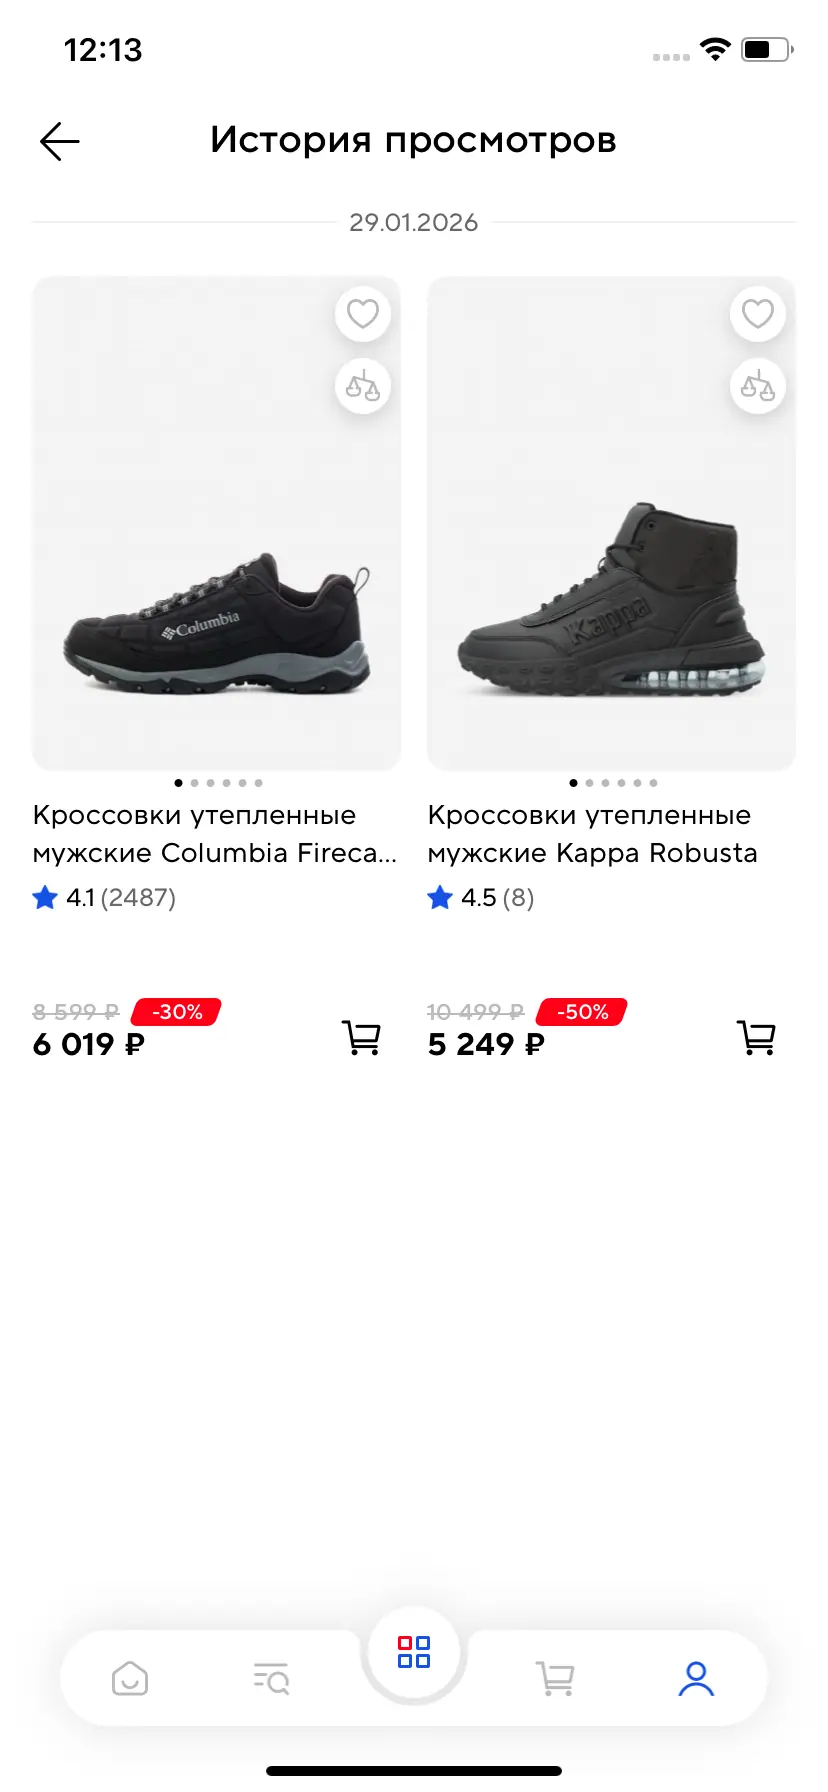828x1792 pixels.
Task: Open Columbia Firecamp sneakers title link
Action: pos(214,834)
